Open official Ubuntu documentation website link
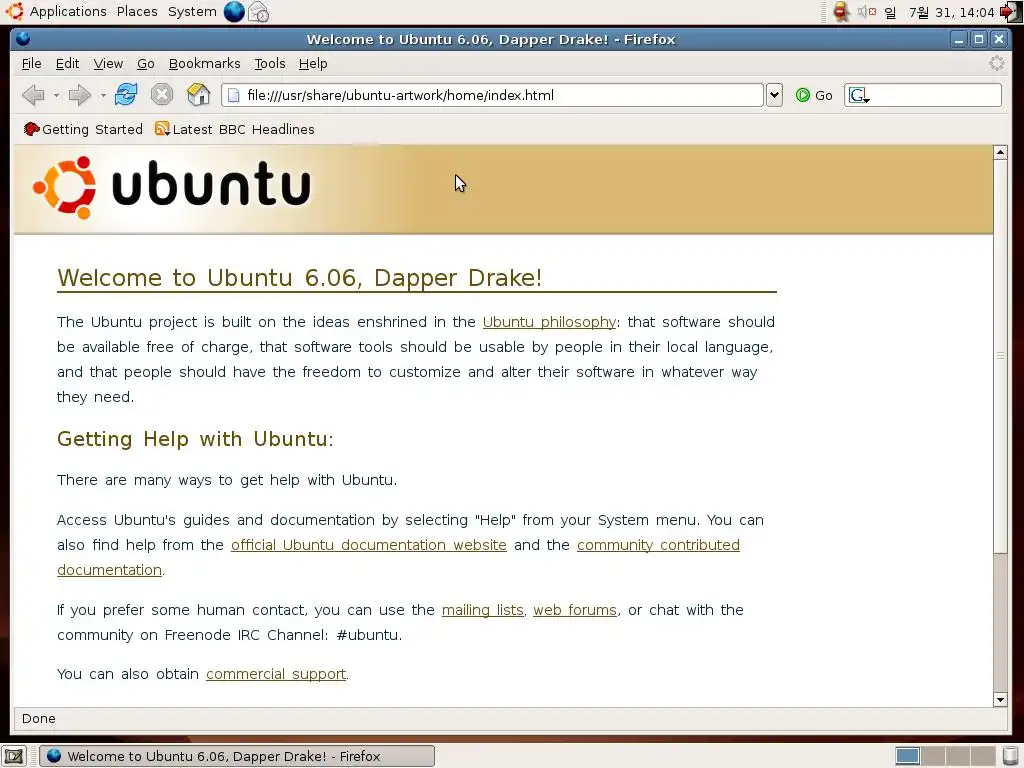Image resolution: width=1024 pixels, height=768 pixels. [368, 545]
